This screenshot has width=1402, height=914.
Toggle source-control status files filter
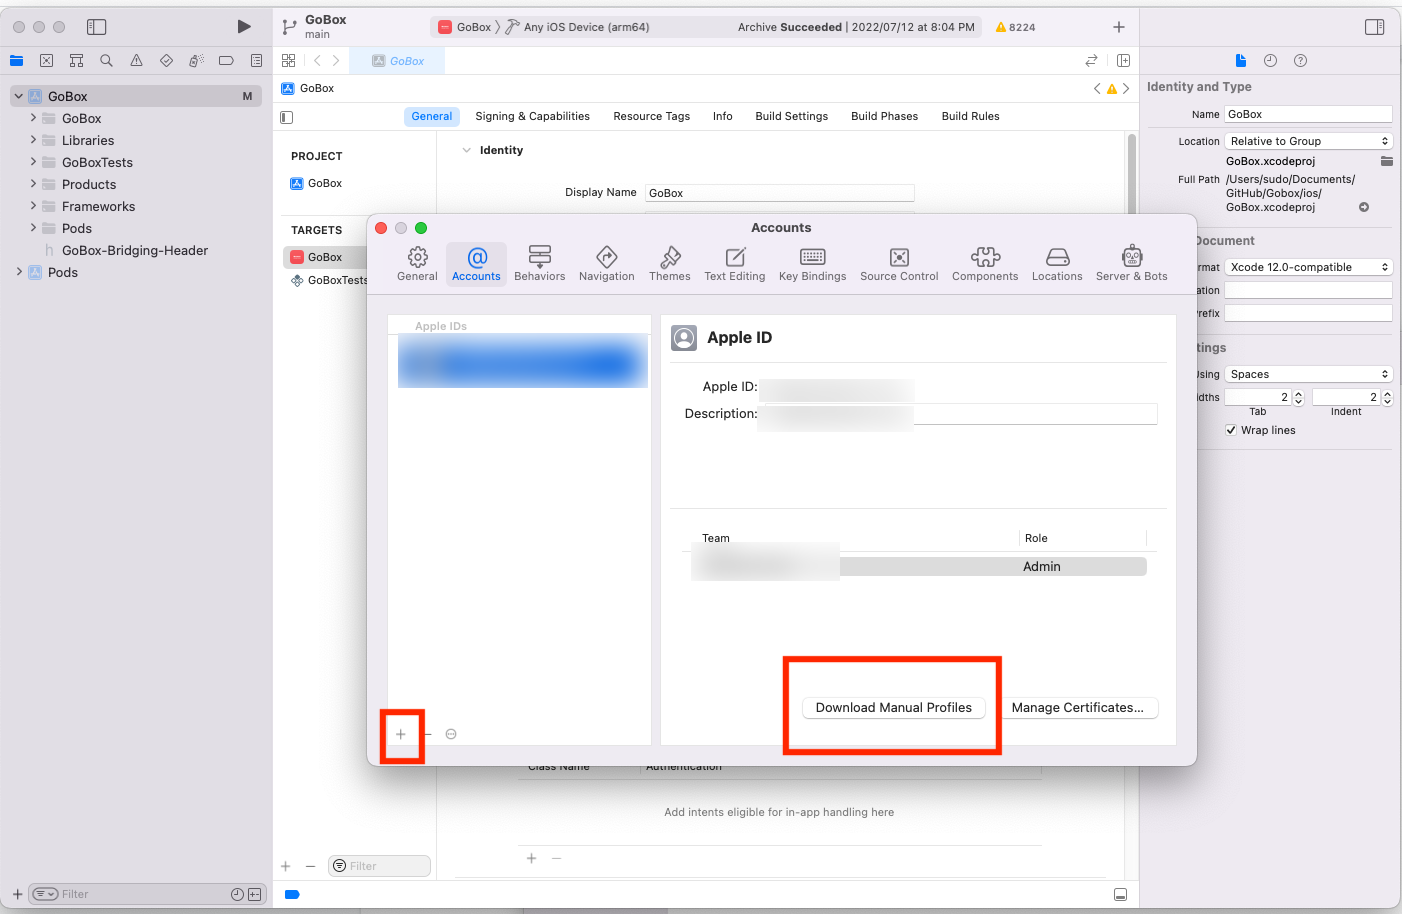pos(254,894)
